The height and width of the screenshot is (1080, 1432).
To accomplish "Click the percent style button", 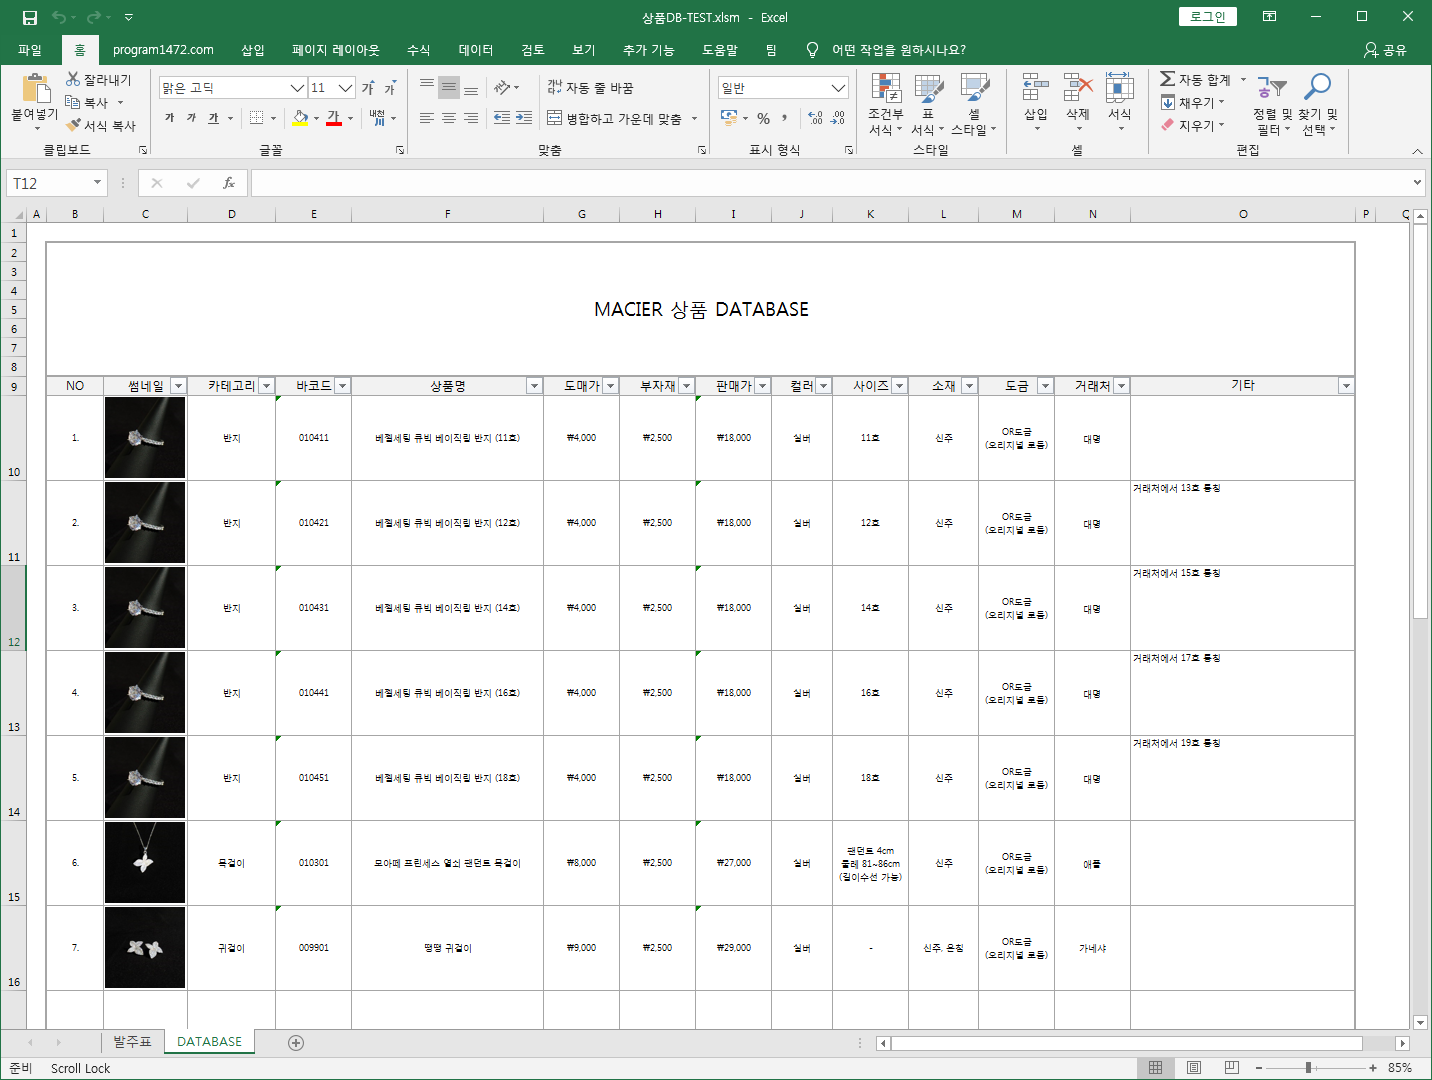I will pos(763,118).
